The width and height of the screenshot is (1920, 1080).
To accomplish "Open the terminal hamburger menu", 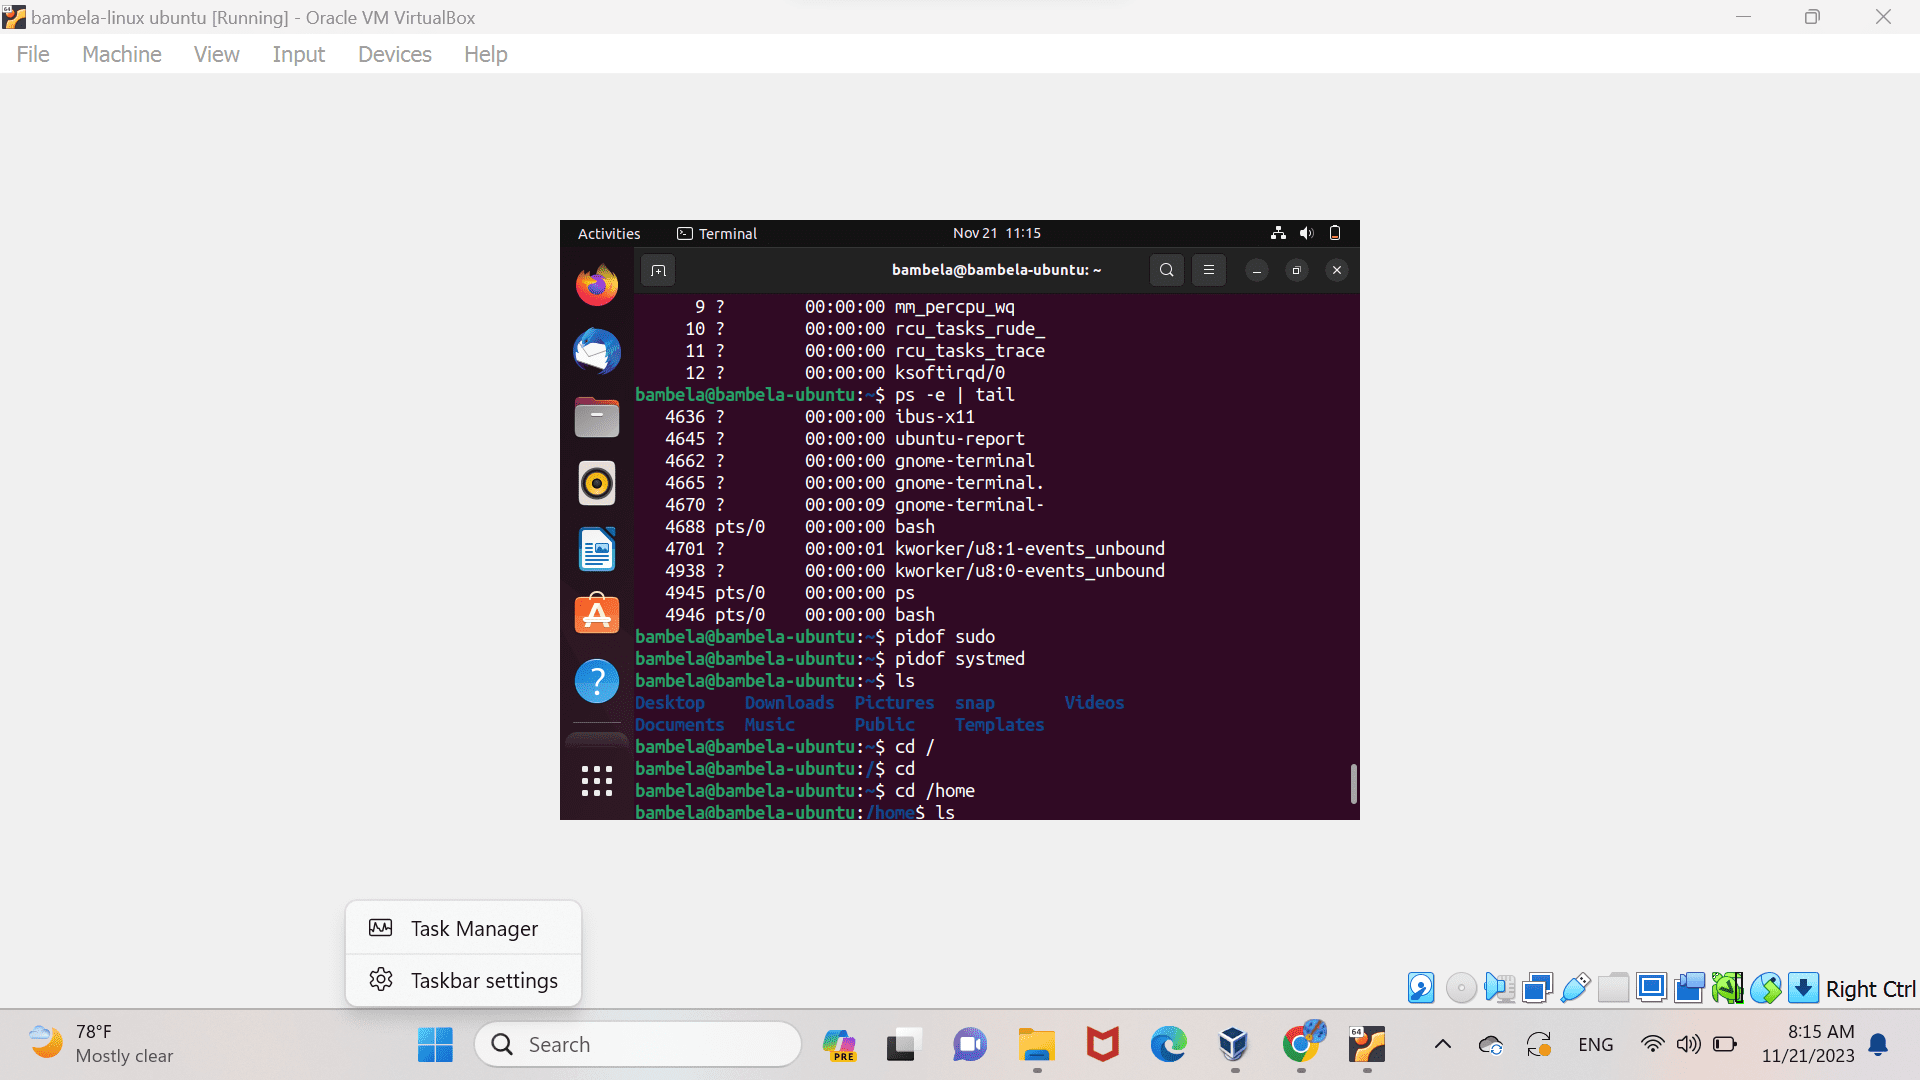I will 1209,270.
